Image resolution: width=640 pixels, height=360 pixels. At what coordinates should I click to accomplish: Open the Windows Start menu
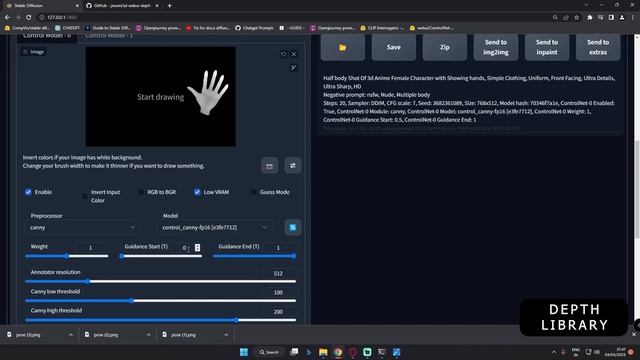pos(244,352)
